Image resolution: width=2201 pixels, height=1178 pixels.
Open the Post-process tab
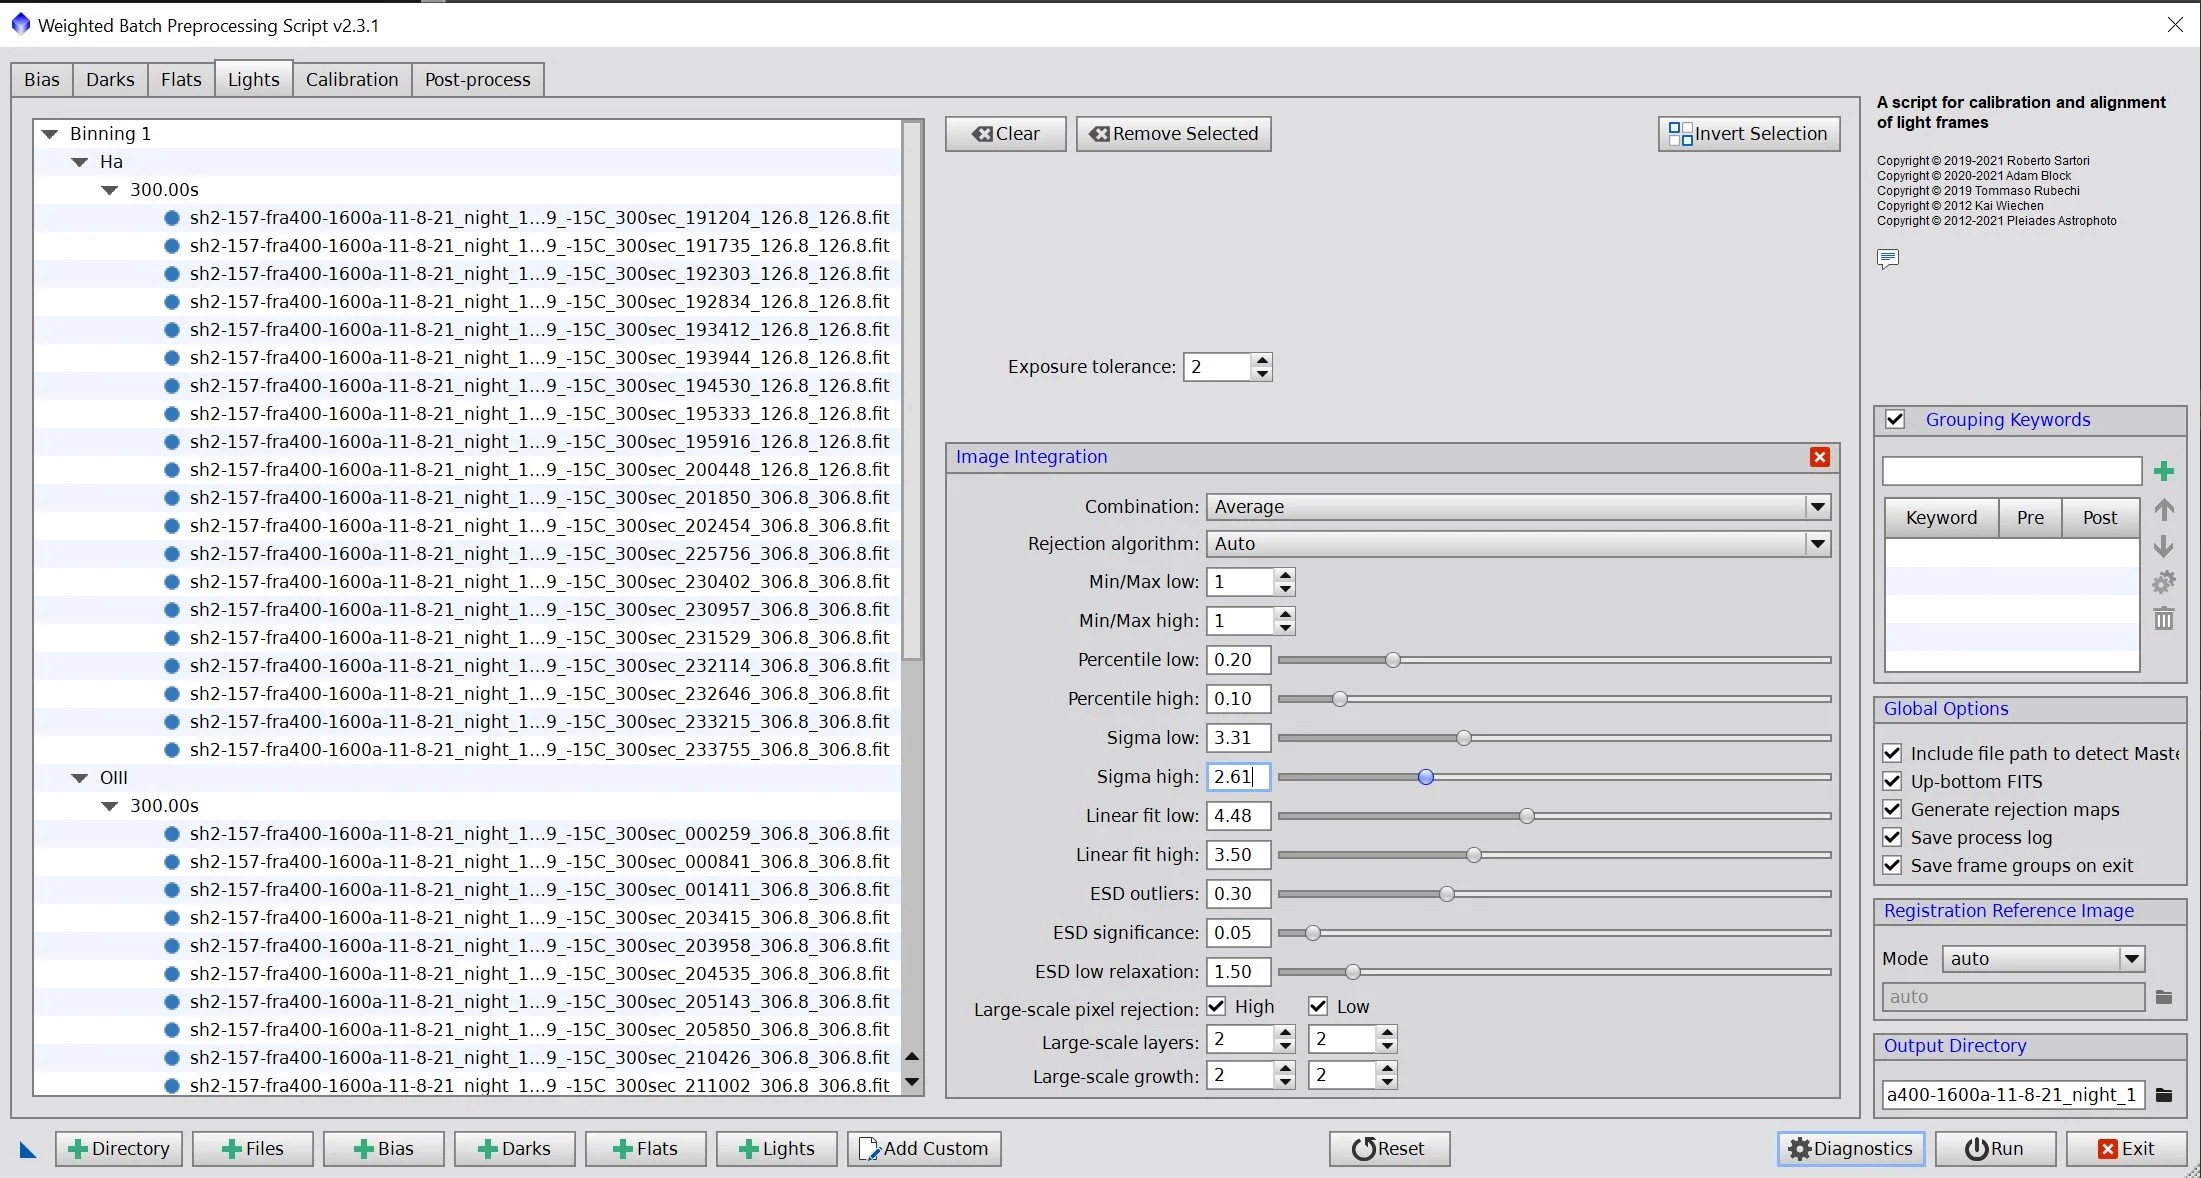coord(477,79)
